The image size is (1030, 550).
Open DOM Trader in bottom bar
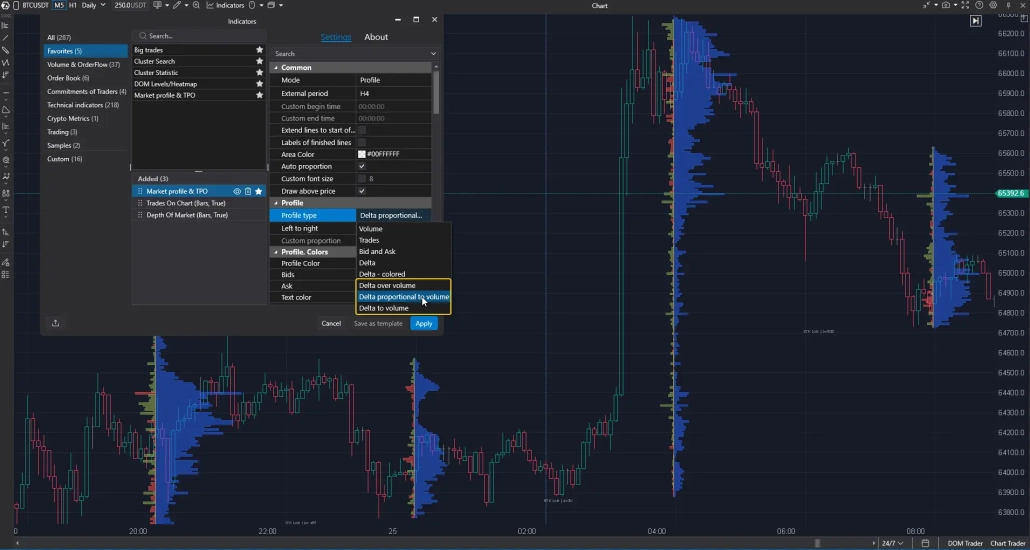tap(965, 543)
